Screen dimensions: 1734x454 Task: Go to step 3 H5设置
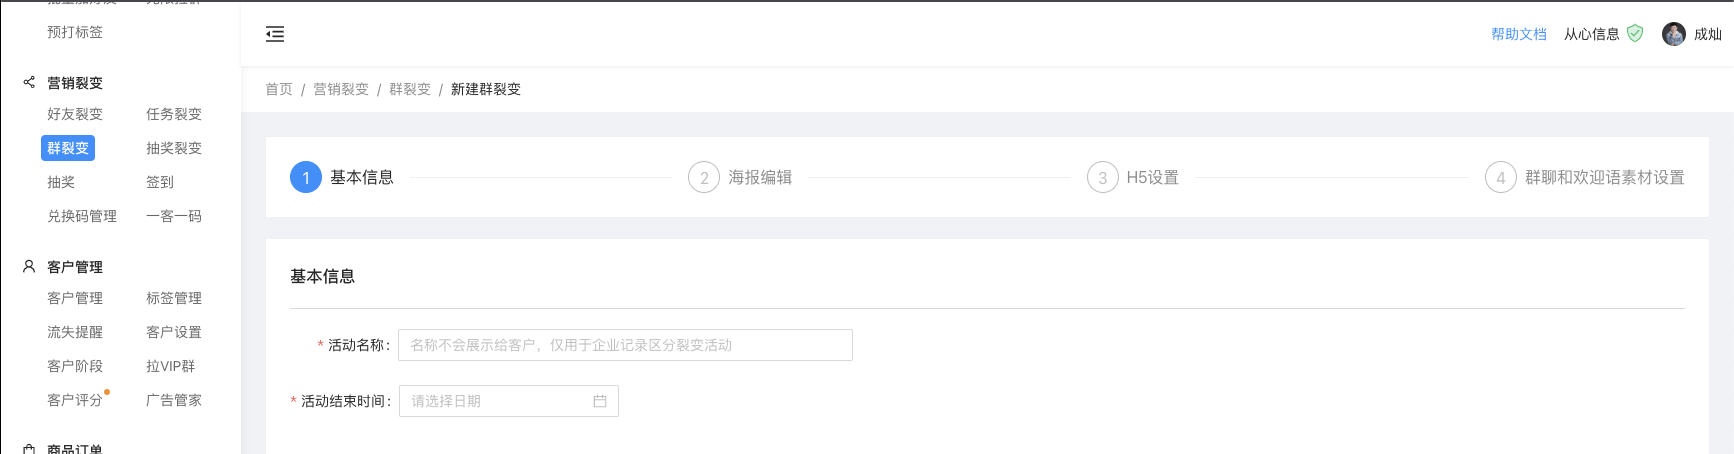1133,177
